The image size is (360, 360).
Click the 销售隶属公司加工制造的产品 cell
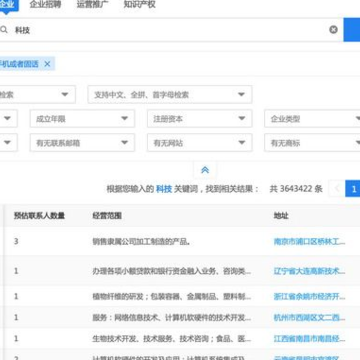(x=141, y=241)
